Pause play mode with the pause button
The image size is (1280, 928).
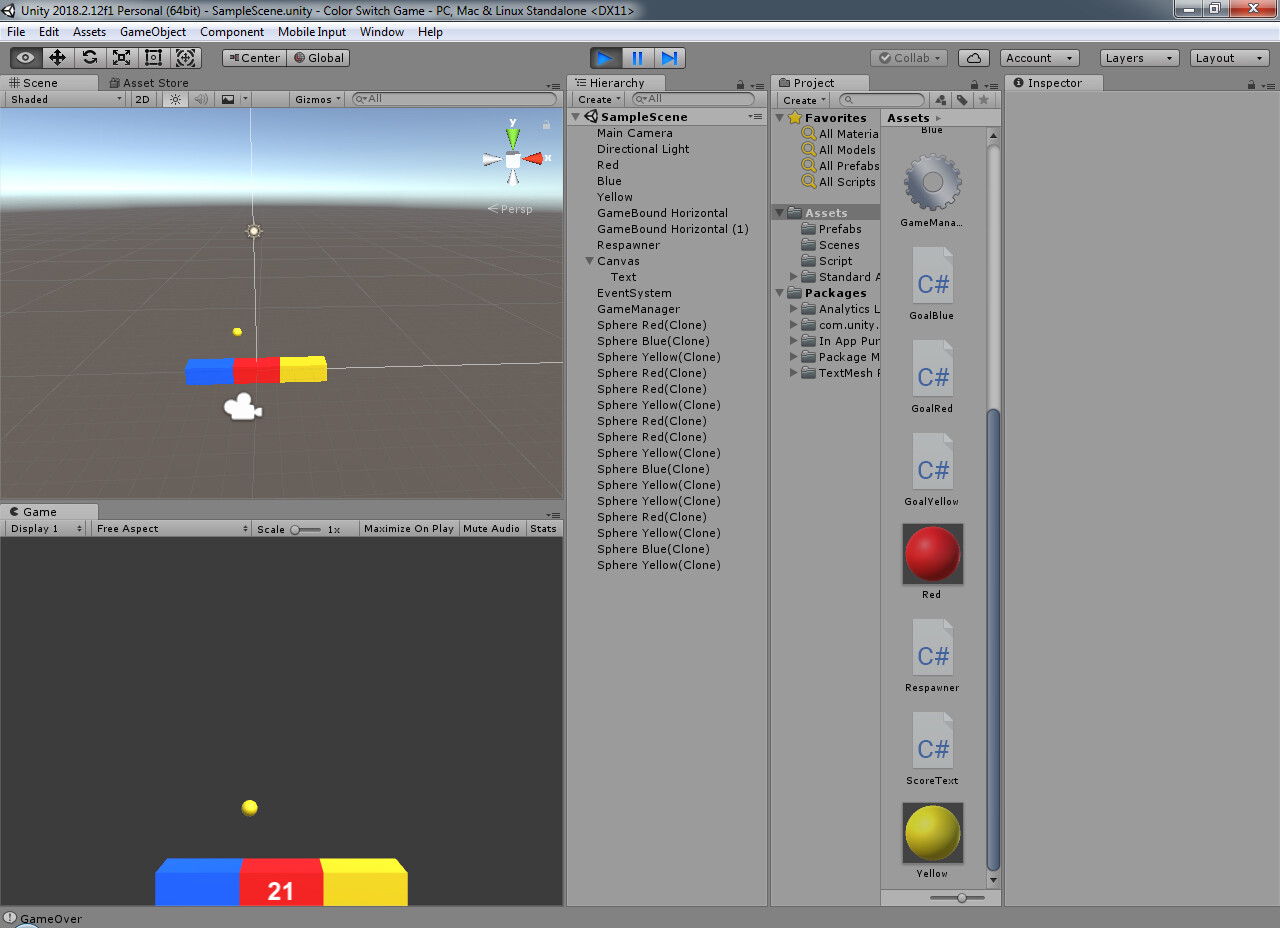click(637, 57)
